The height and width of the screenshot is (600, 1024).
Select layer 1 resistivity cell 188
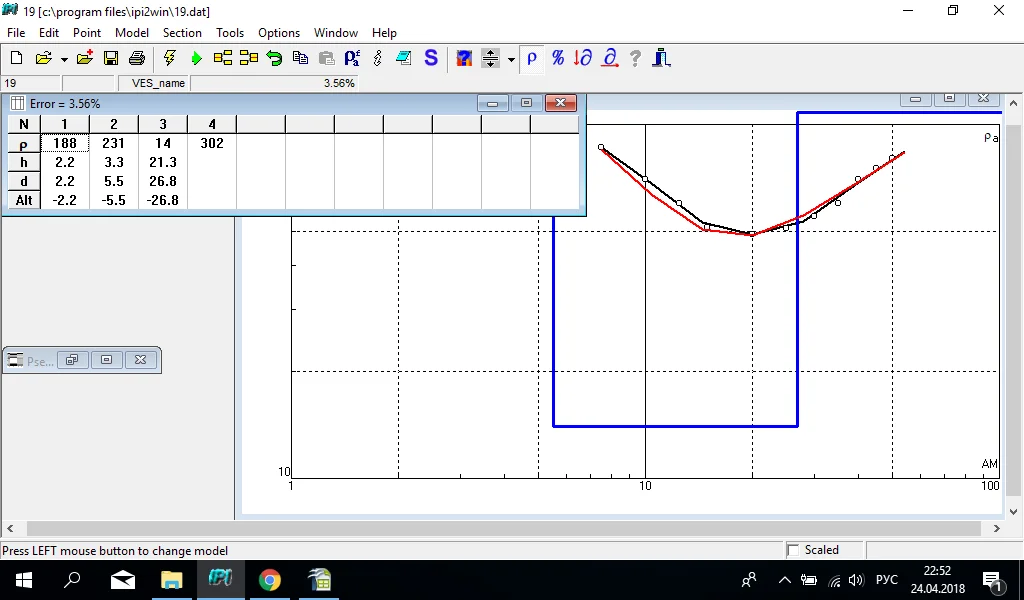(65, 143)
